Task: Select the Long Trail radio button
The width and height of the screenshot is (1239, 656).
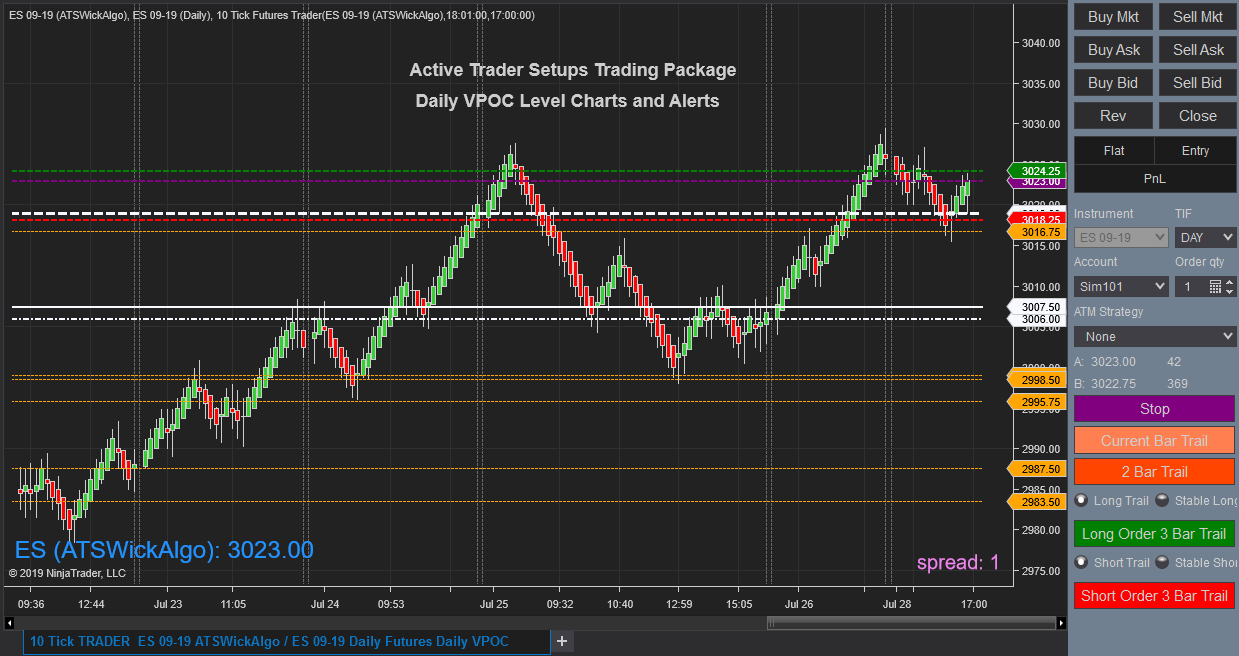Action: pyautogui.click(x=1081, y=500)
